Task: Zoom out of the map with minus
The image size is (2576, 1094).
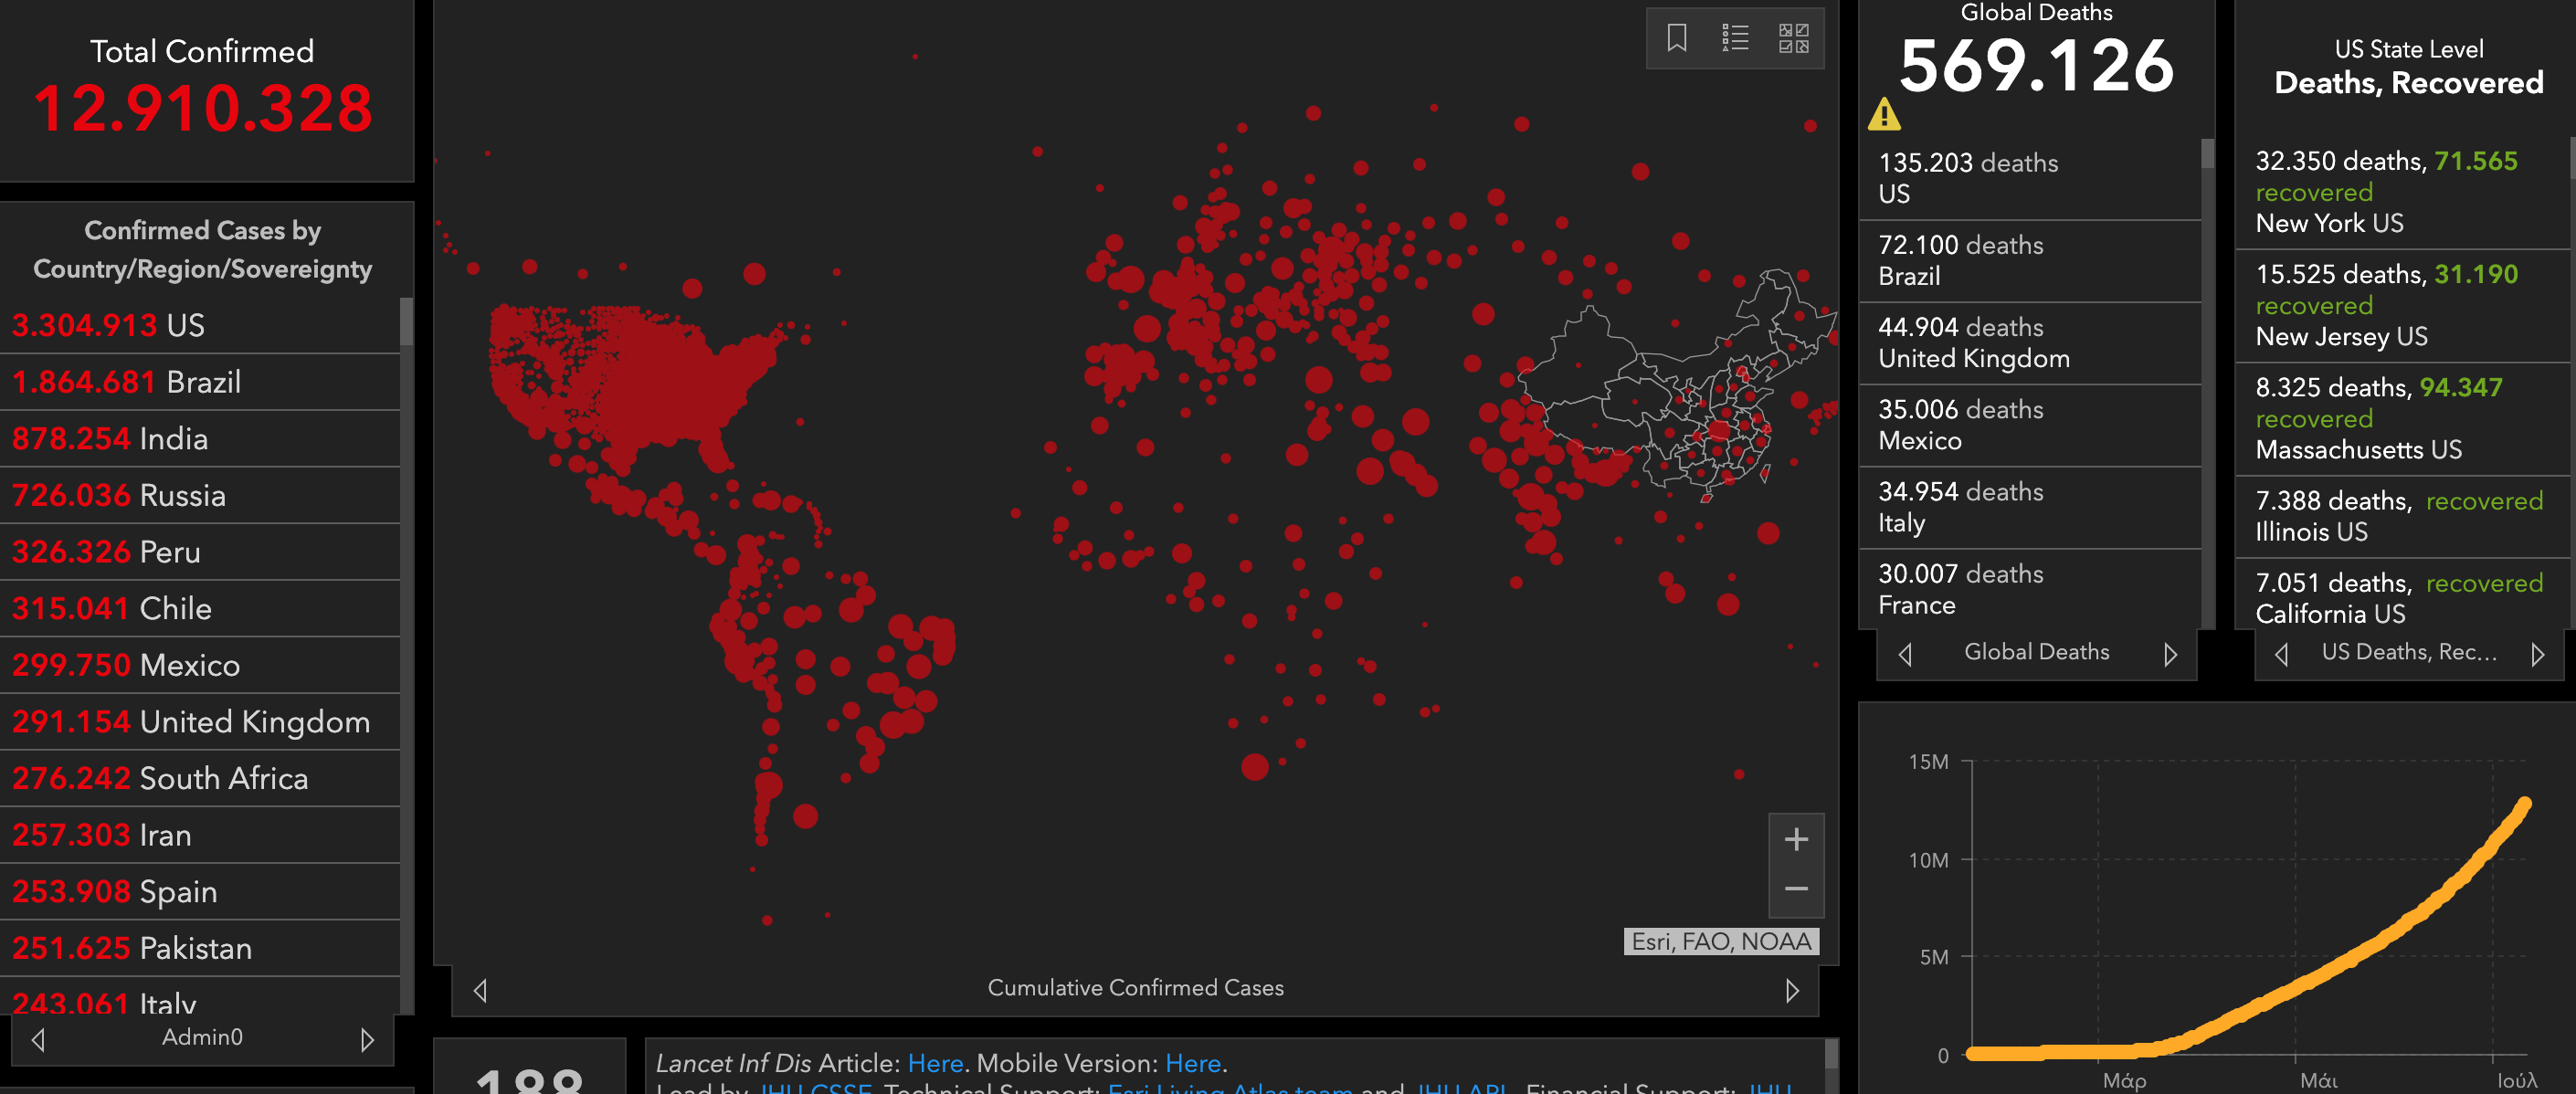Action: pos(1796,889)
